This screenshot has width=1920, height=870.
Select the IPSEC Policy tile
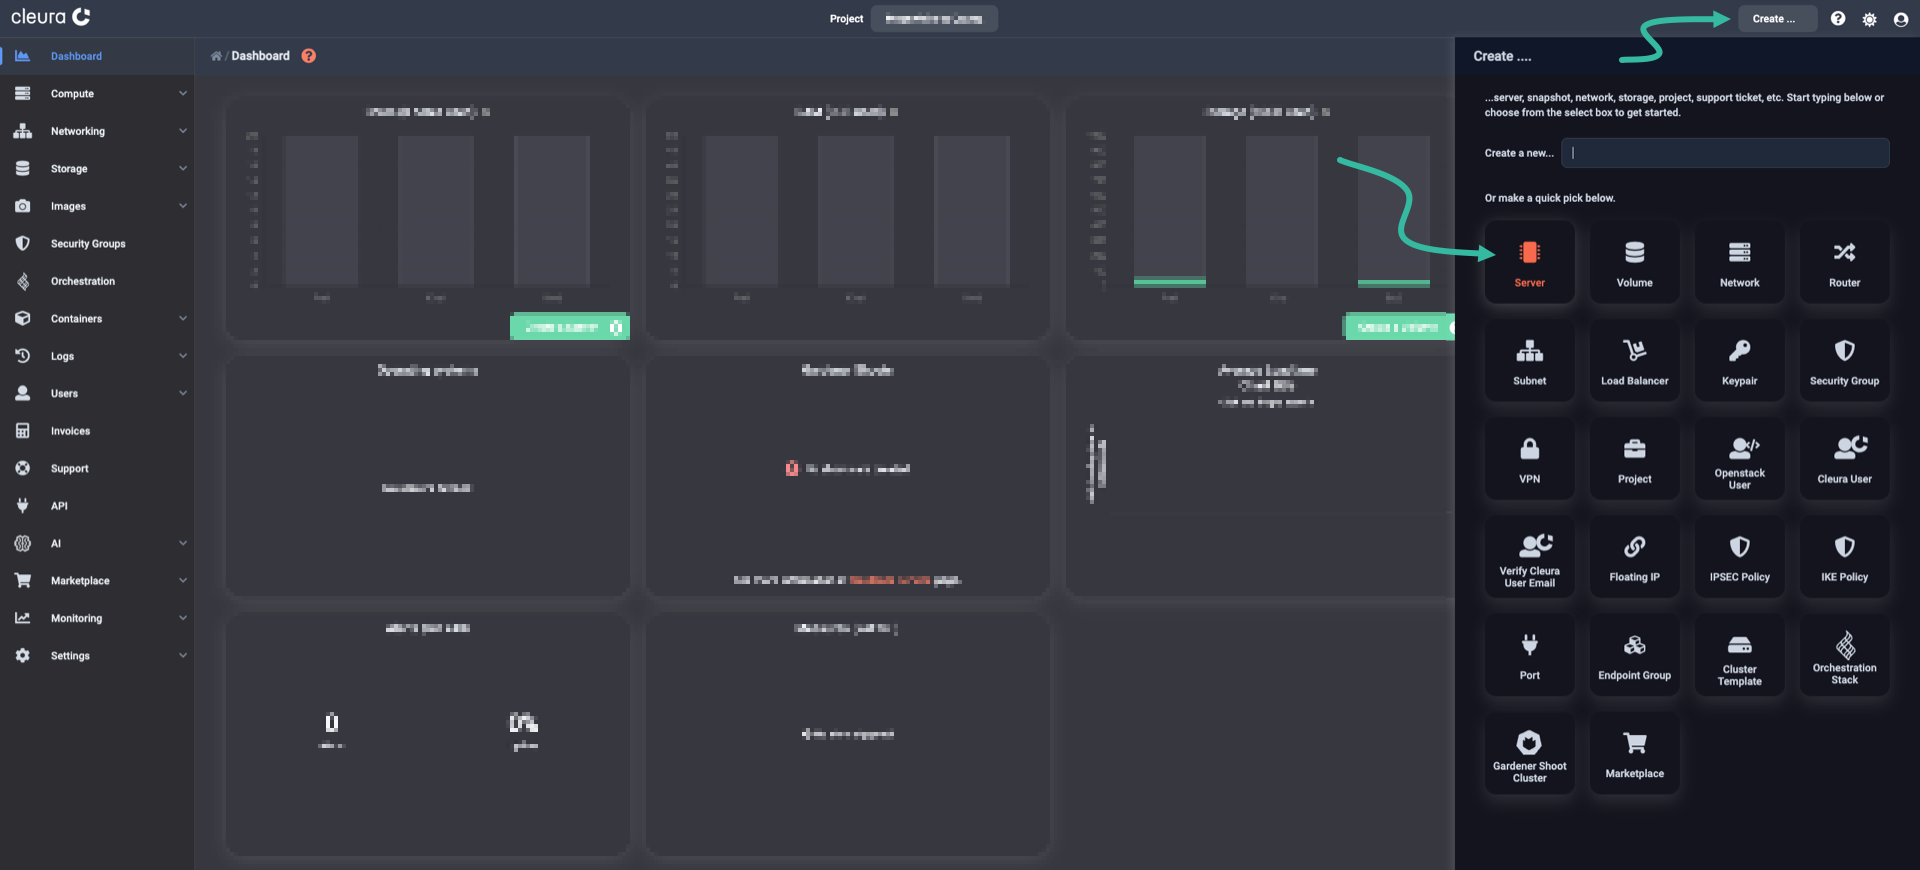coord(1739,557)
